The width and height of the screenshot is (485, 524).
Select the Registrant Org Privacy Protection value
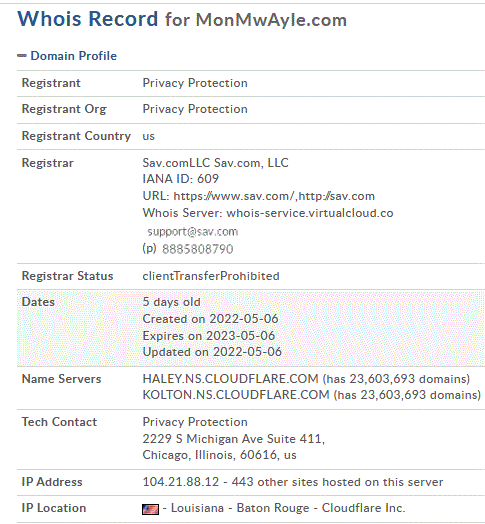click(x=195, y=109)
